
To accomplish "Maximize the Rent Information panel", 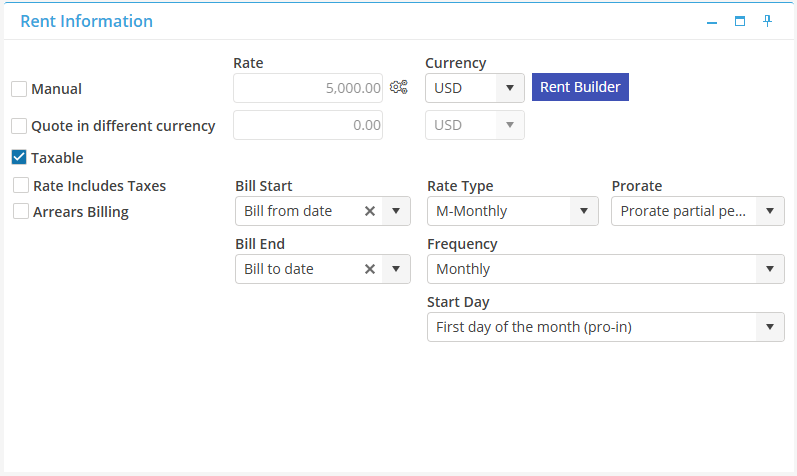I will (x=740, y=21).
